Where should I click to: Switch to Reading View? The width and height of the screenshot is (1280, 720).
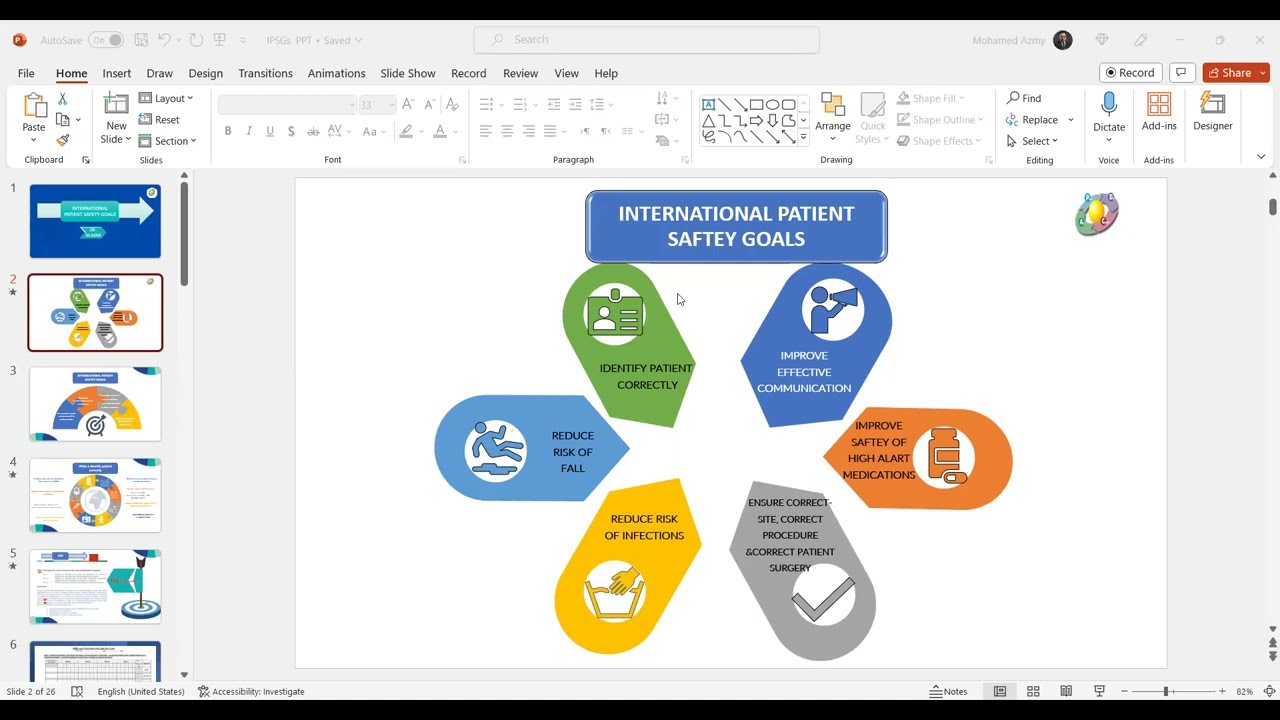[x=1066, y=691]
